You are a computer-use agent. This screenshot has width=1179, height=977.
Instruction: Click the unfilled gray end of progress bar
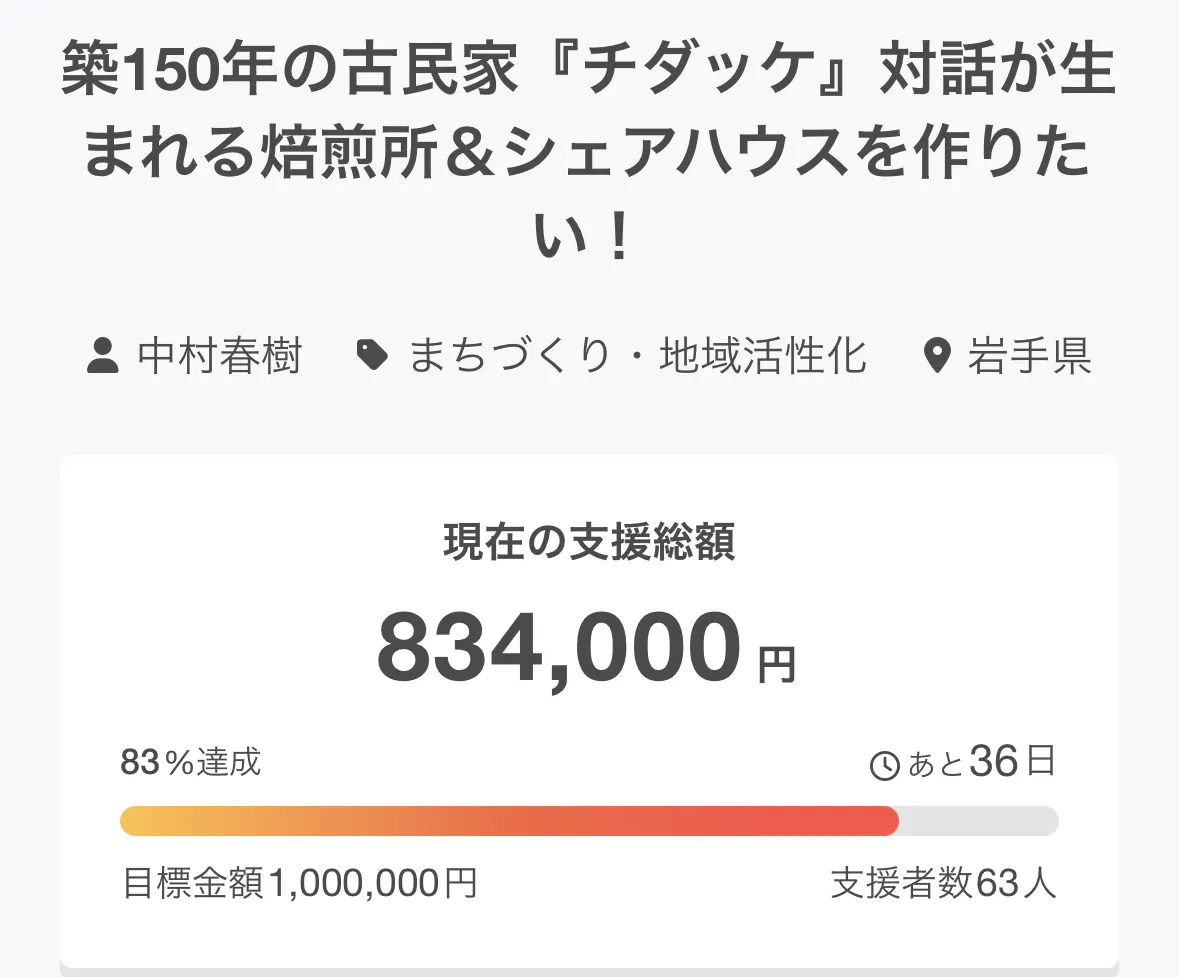[x=978, y=821]
